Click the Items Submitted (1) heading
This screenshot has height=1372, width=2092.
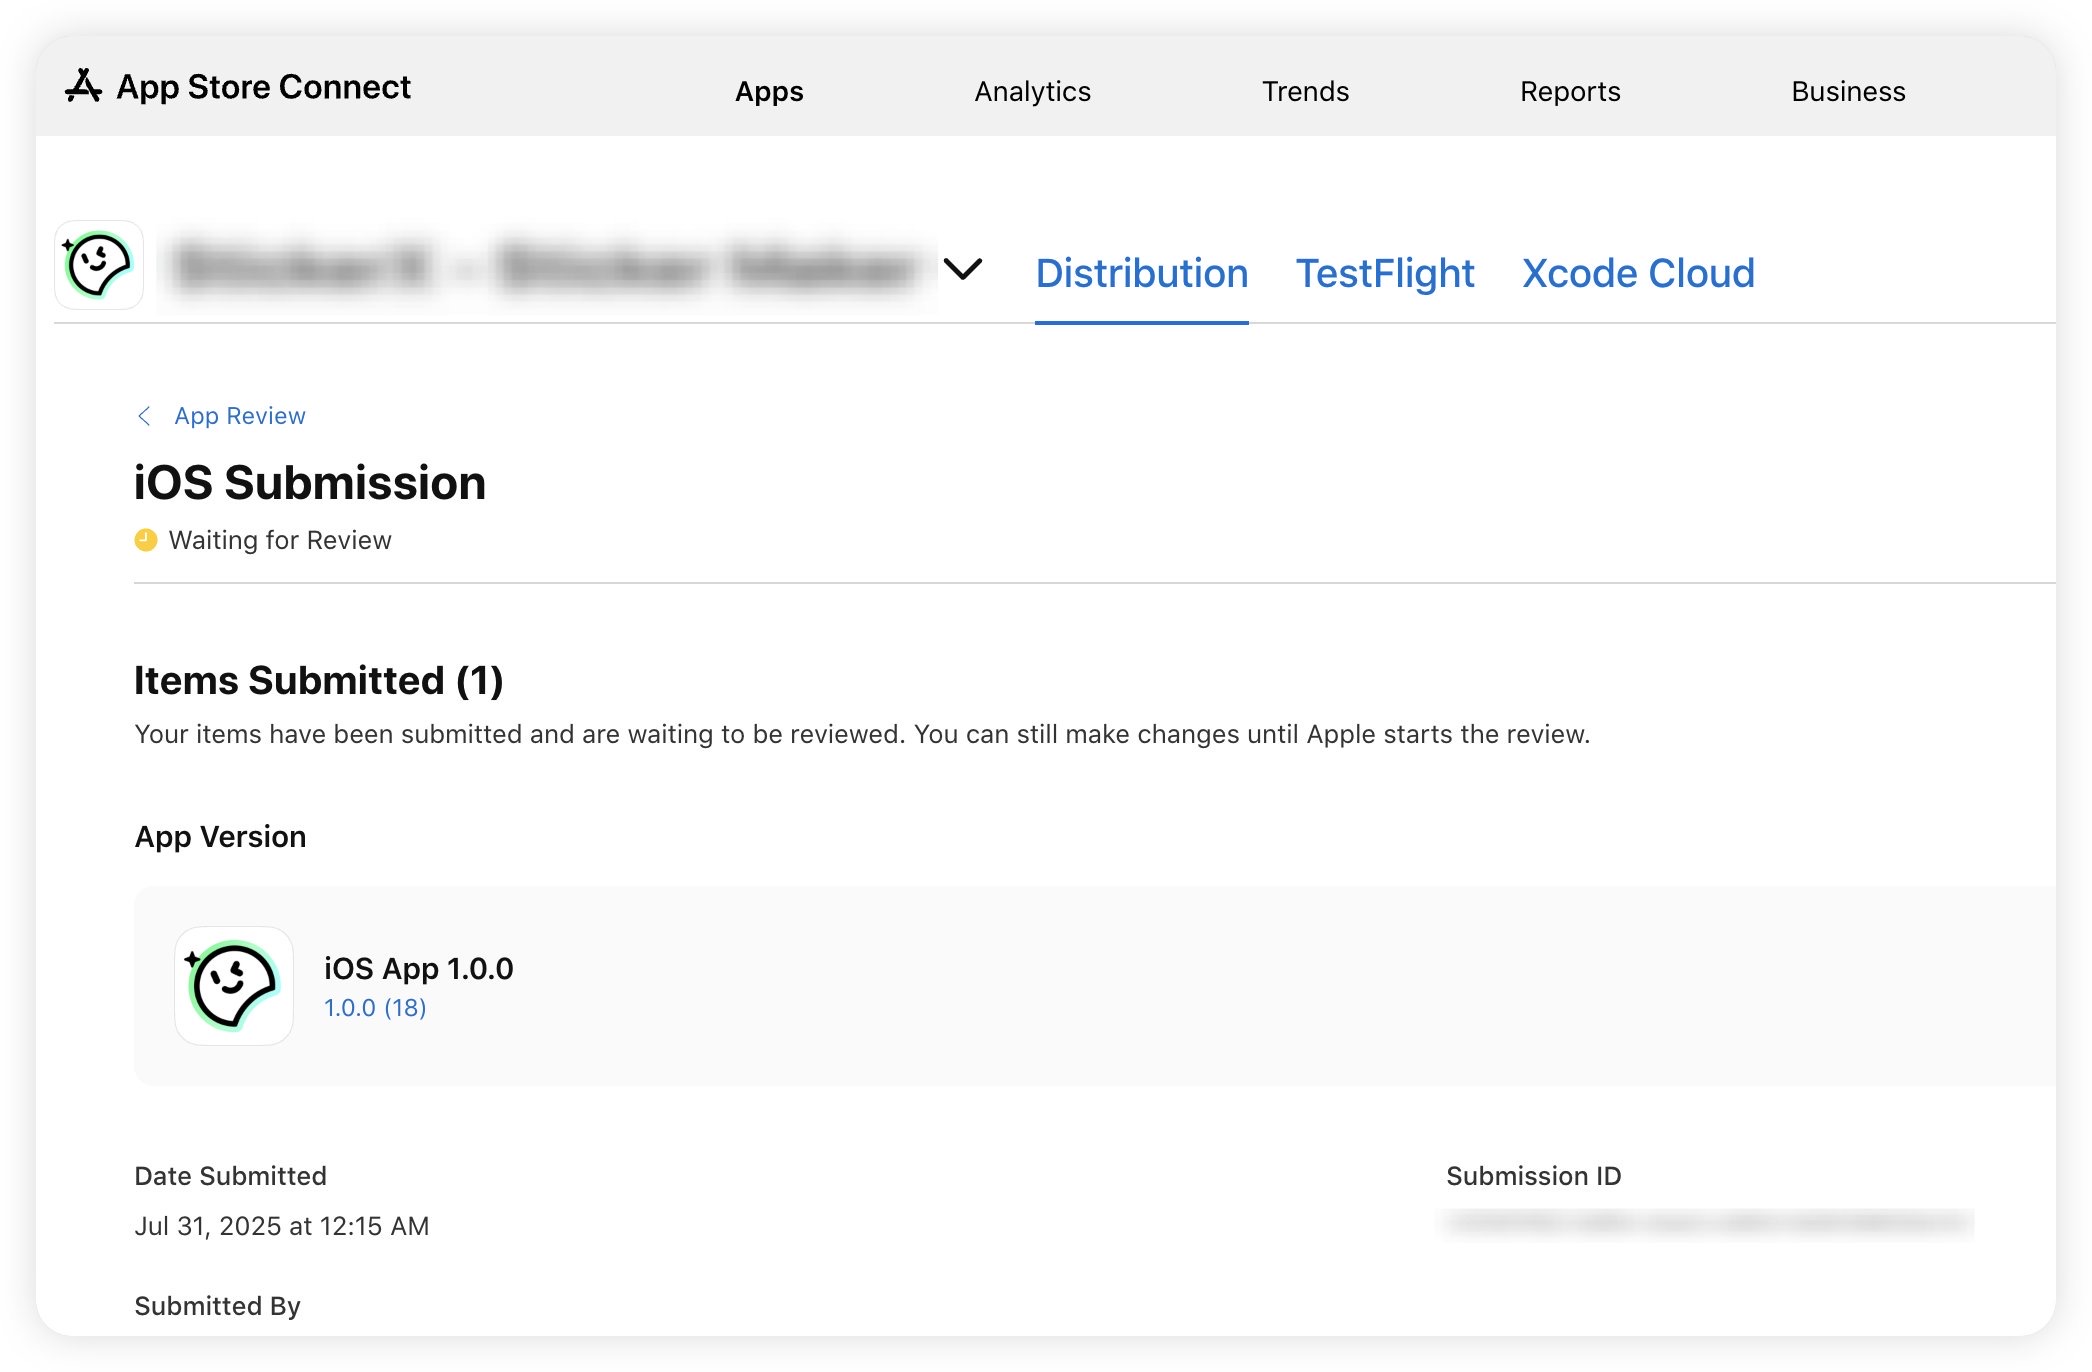tap(319, 680)
